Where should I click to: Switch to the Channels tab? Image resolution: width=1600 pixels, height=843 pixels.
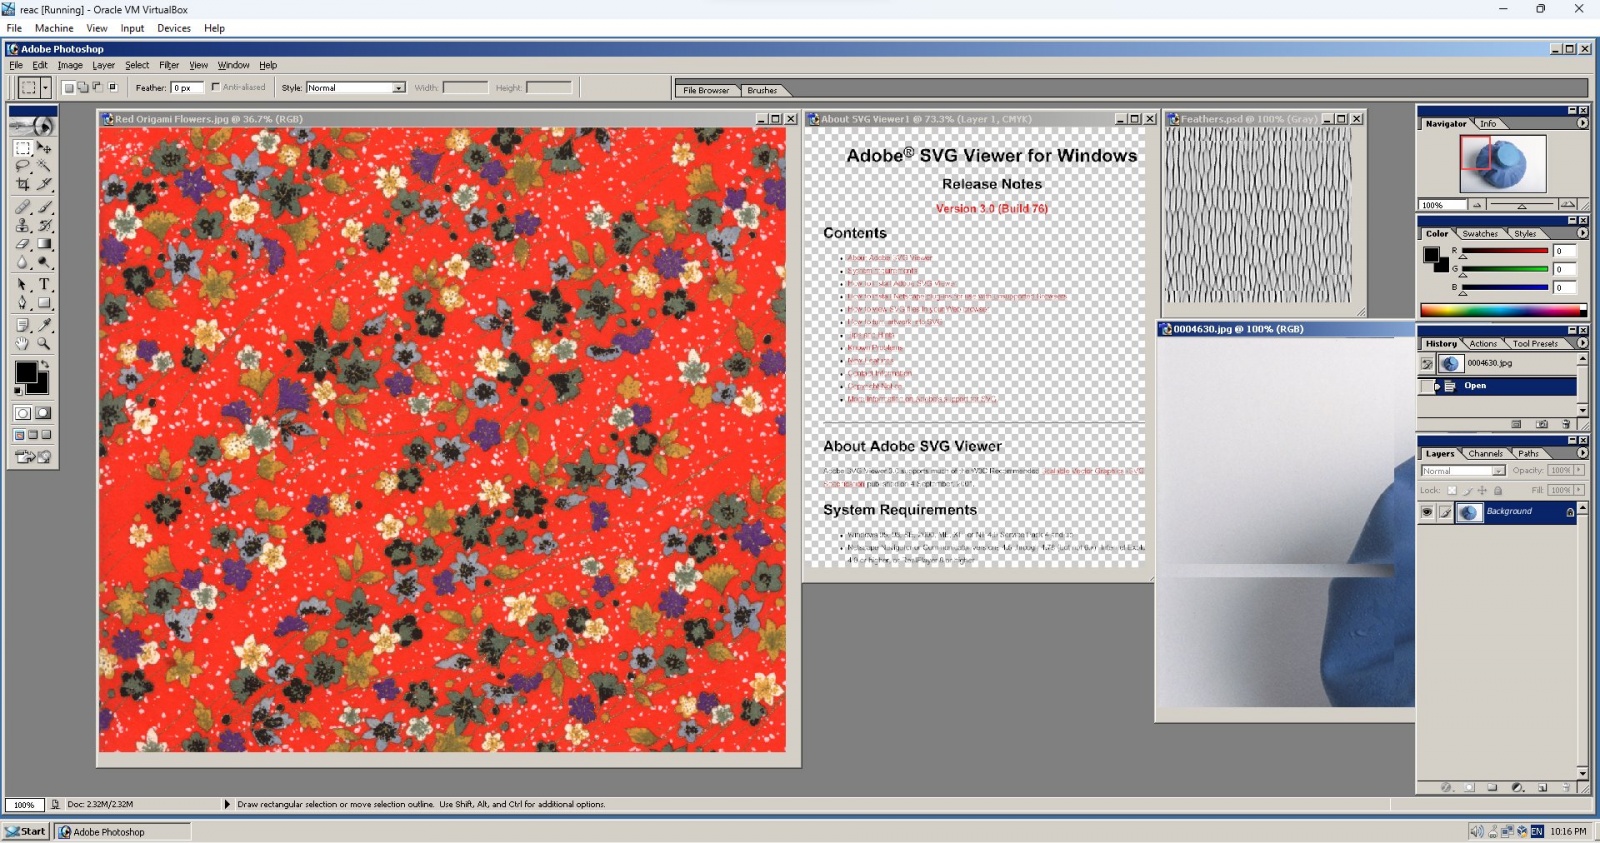1485,454
